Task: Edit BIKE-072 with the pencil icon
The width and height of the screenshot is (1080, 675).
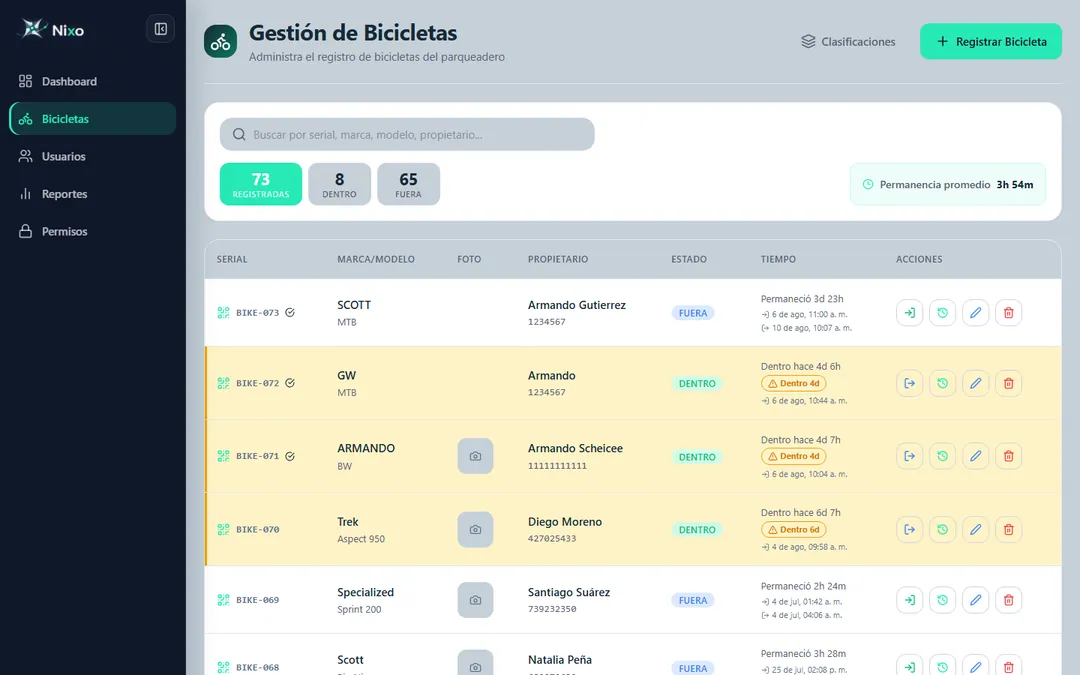Action: (975, 383)
